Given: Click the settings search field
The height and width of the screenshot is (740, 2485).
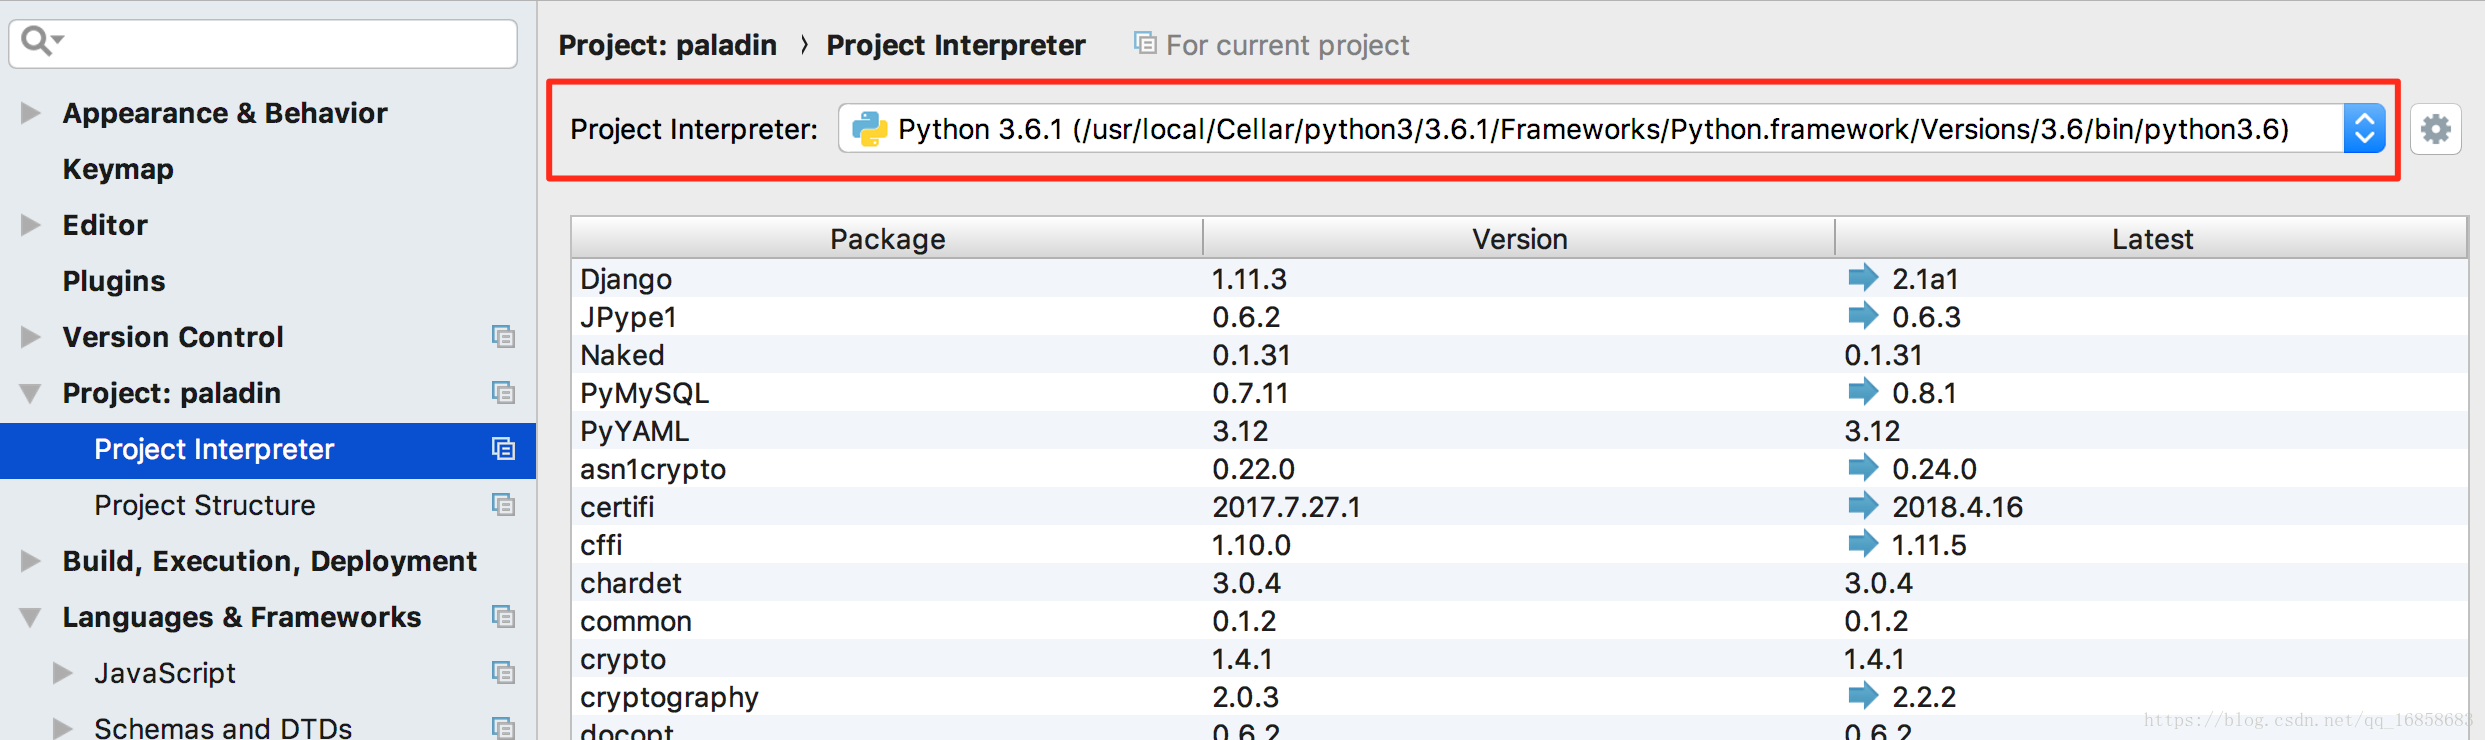Looking at the screenshot, I should coord(263,43).
